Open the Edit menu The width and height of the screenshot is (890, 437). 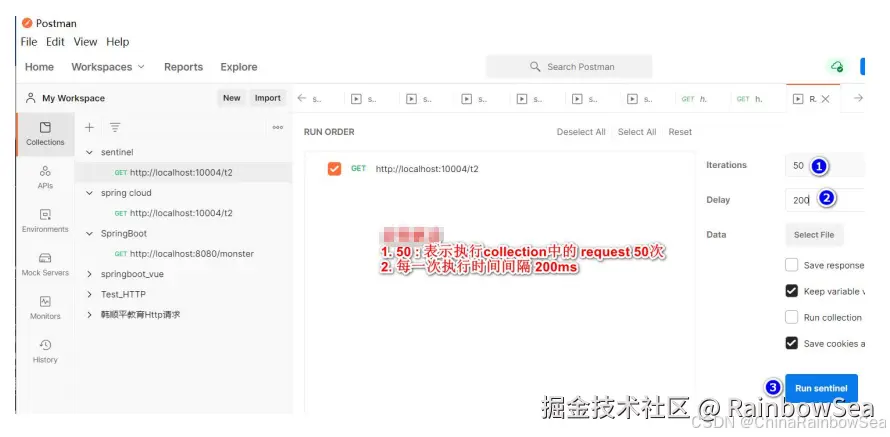point(55,42)
